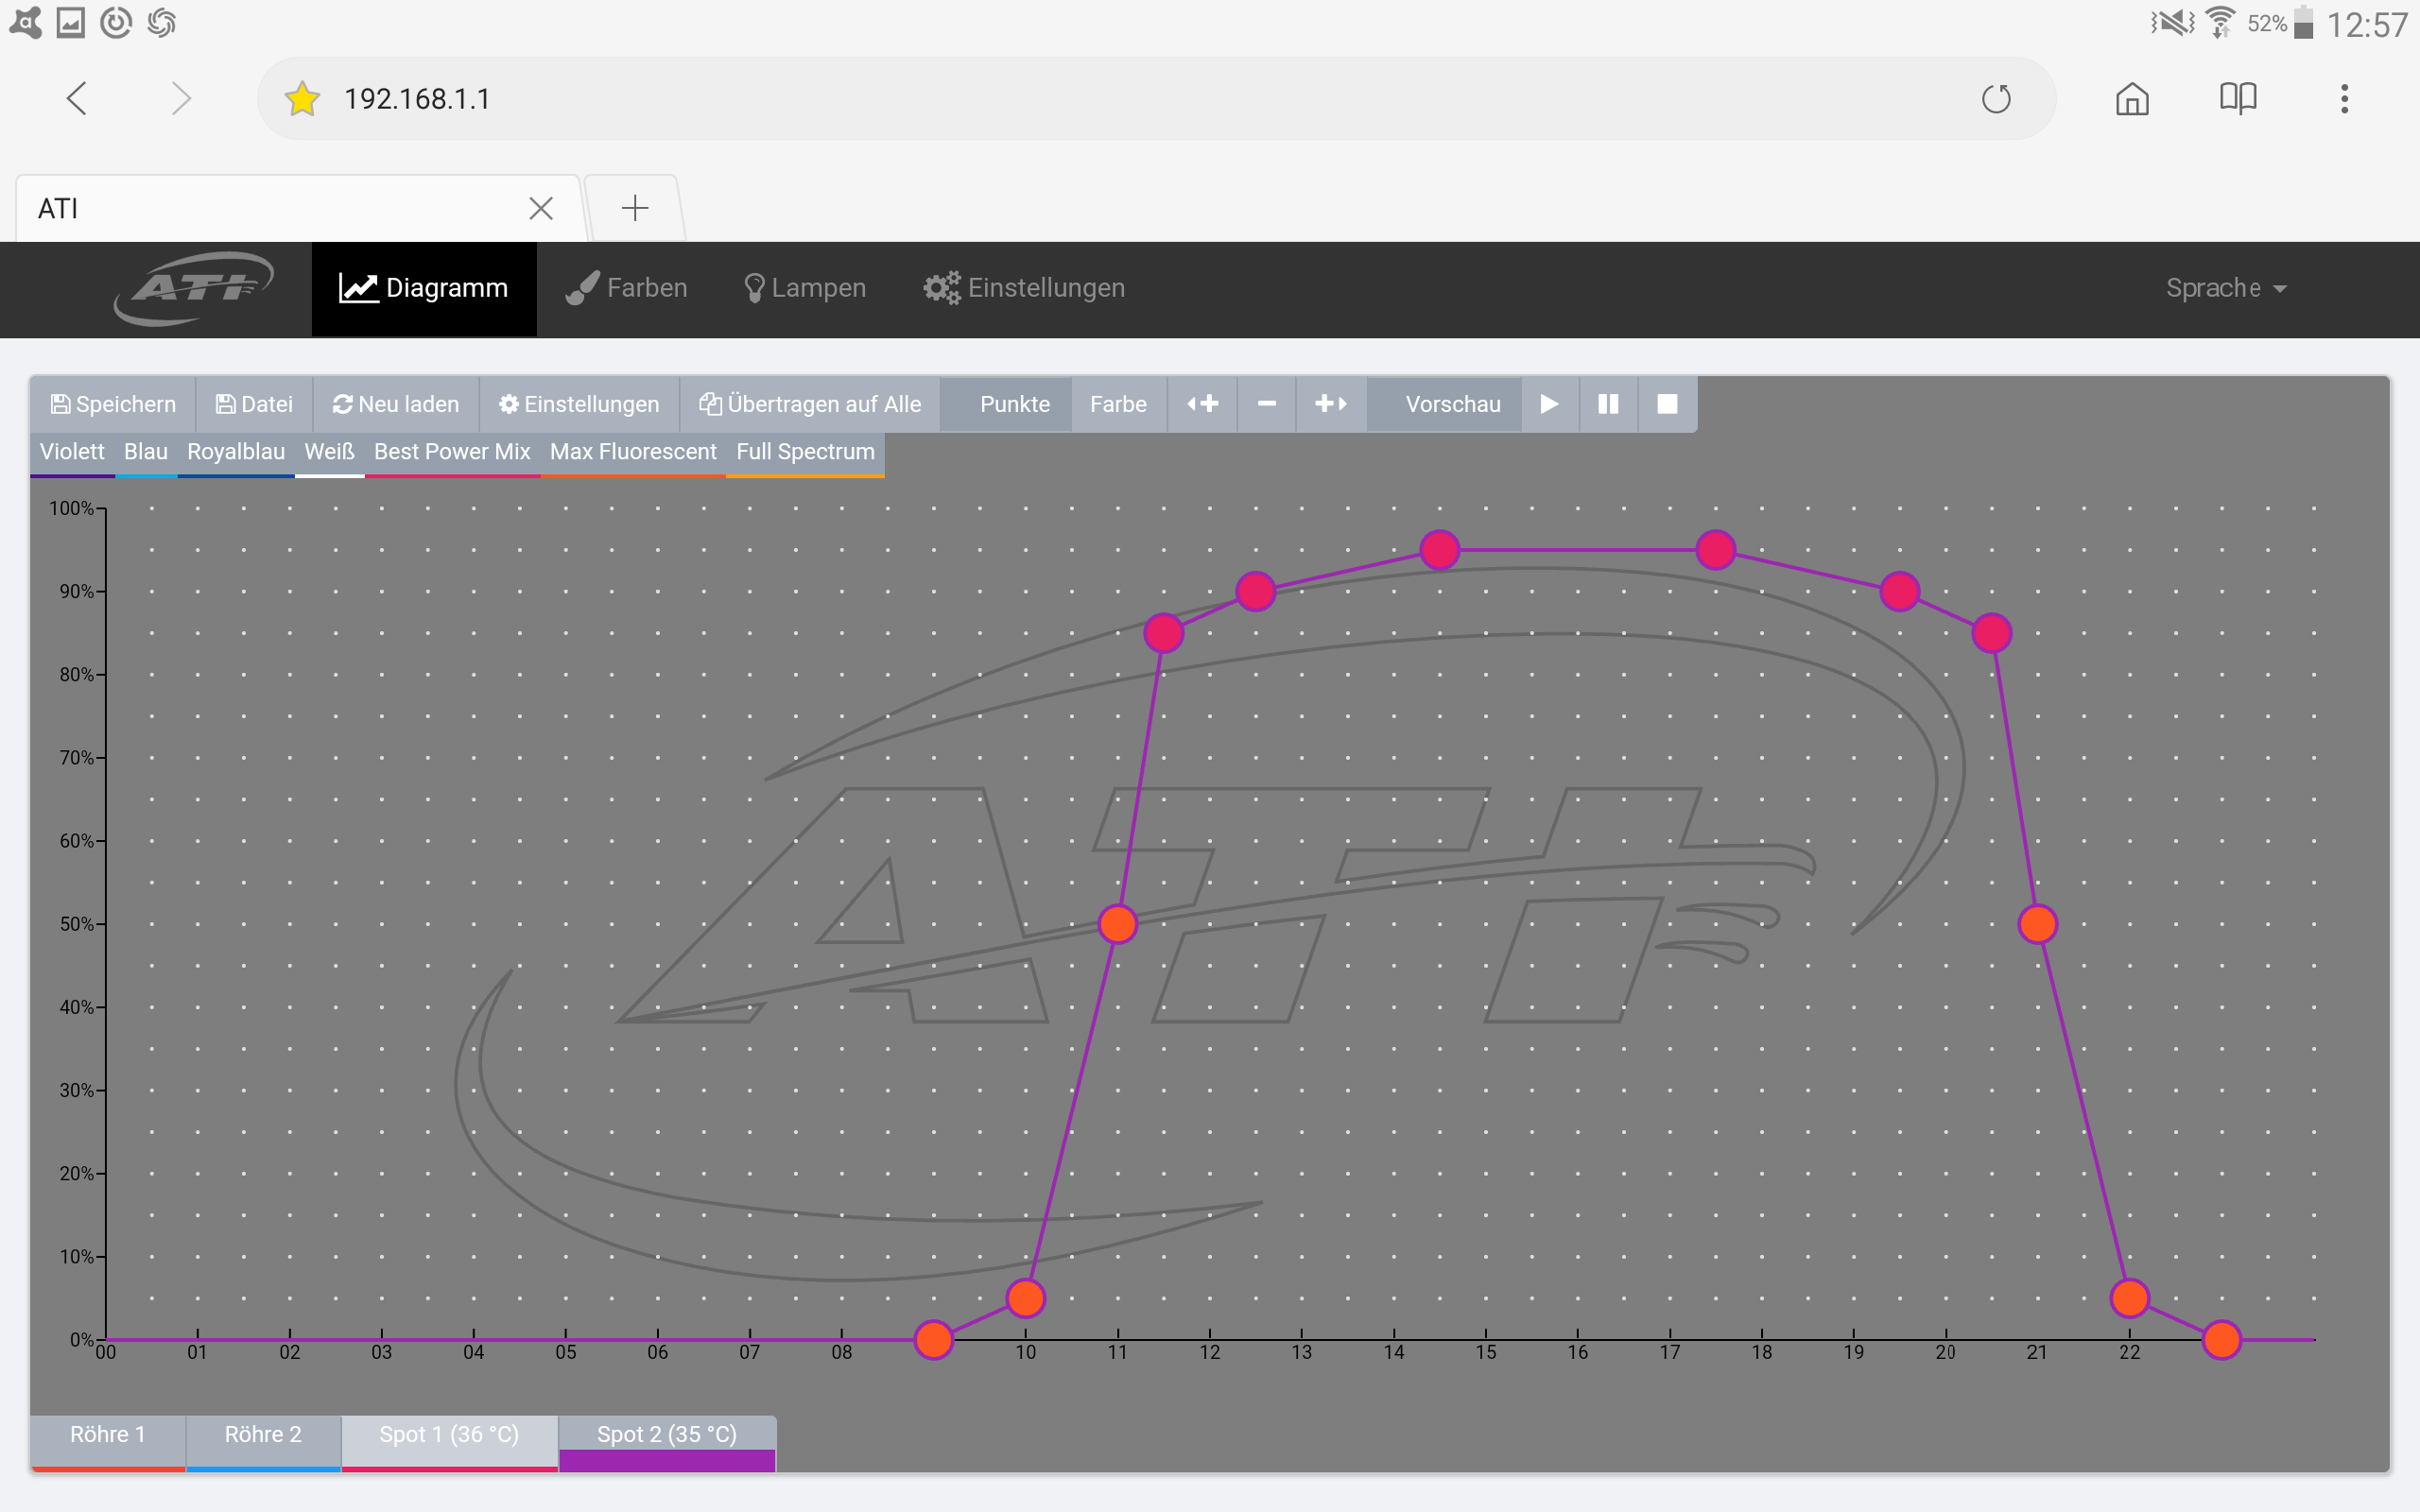Screen dimensions: 2420x1512
Task: Open the Farben navigation tab
Action: (x=627, y=288)
